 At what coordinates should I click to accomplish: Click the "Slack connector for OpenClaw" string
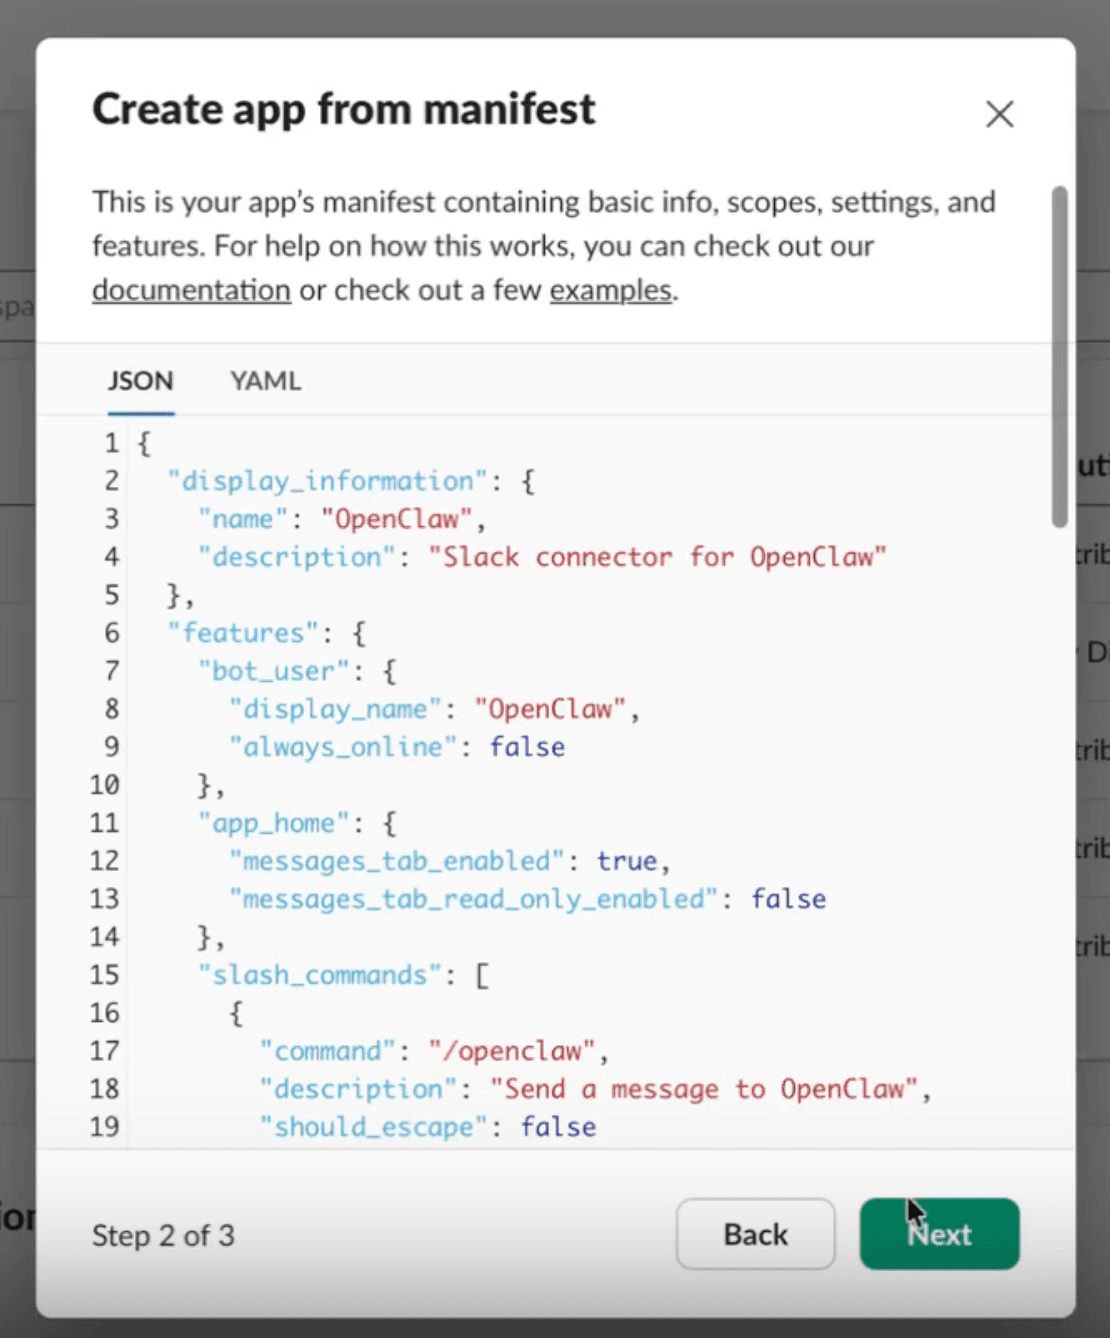(657, 557)
